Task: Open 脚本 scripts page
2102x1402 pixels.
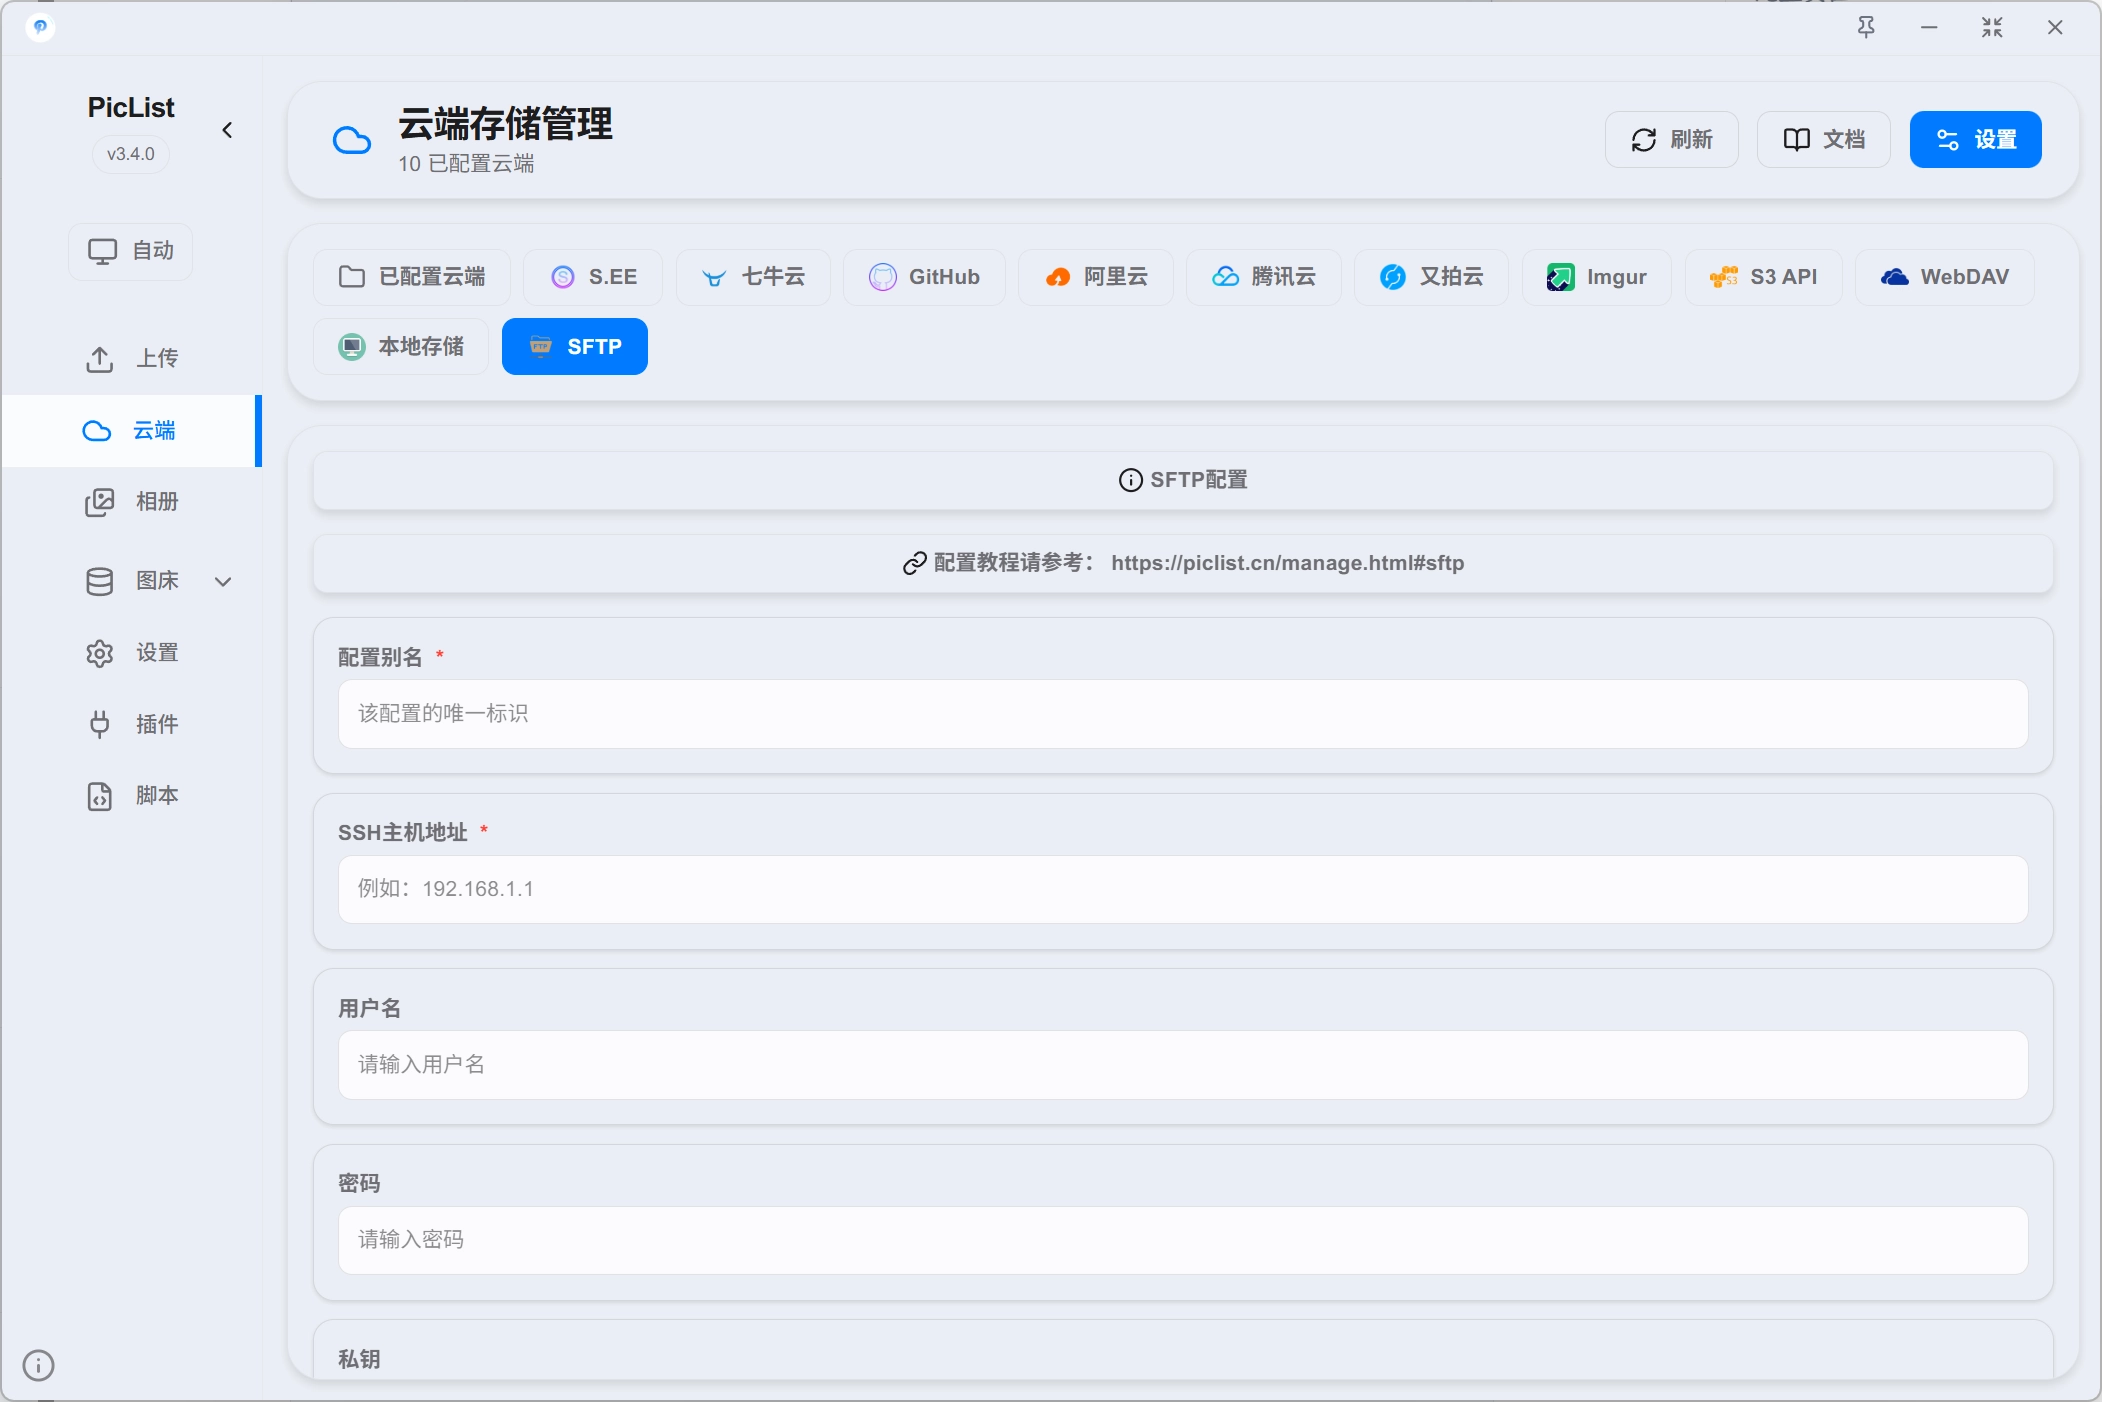Action: tap(131, 796)
